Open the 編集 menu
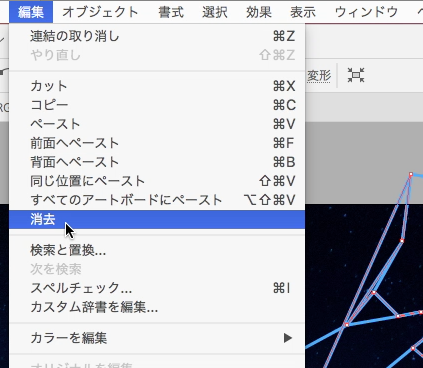 tap(31, 12)
